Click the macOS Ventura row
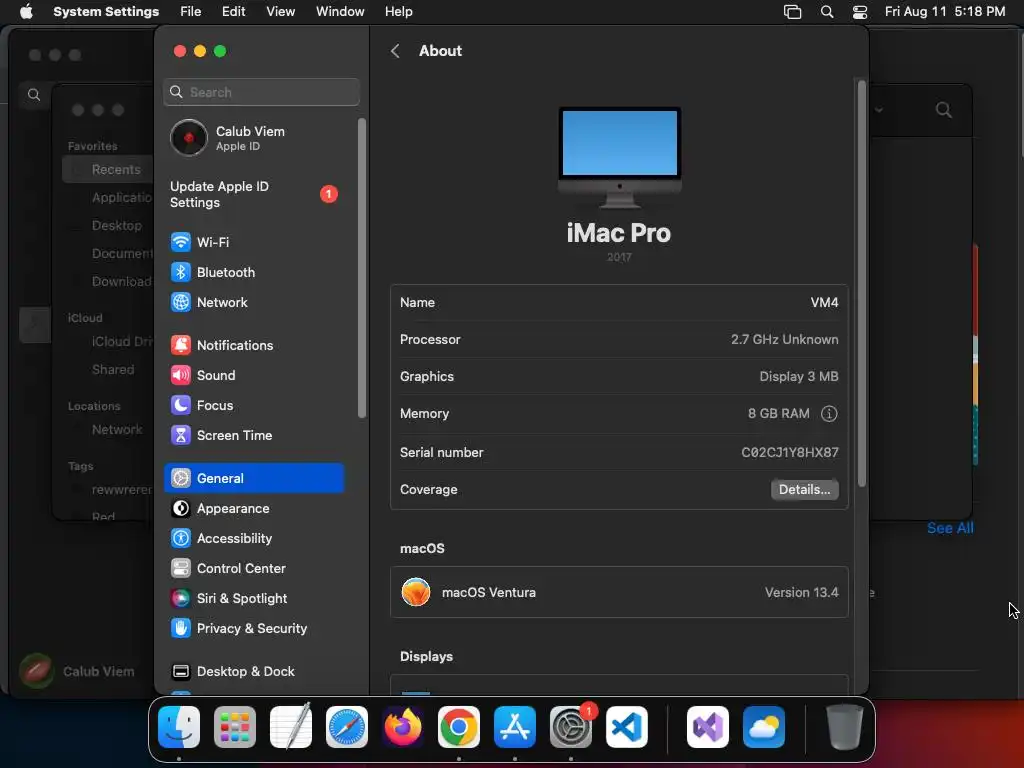1024x768 pixels. pos(619,592)
